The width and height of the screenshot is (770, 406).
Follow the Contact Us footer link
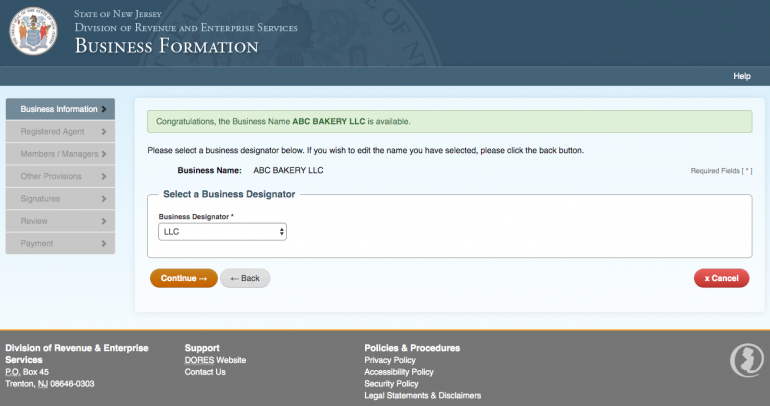click(205, 372)
